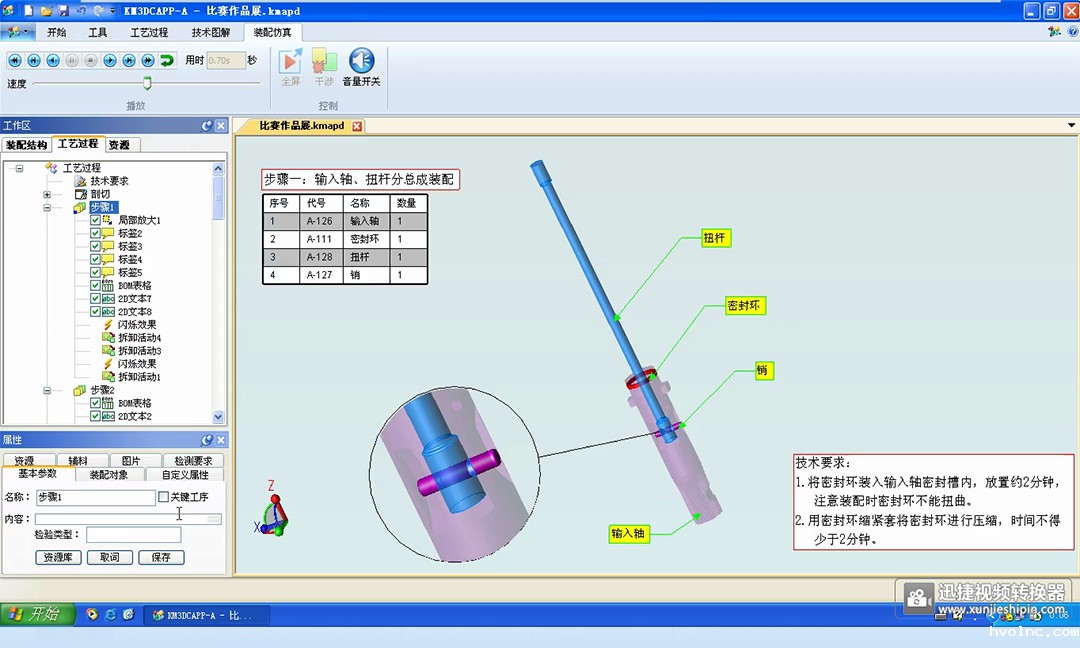Click the 速度 speed slider handle
Image resolution: width=1080 pixels, height=648 pixels.
tap(147, 84)
